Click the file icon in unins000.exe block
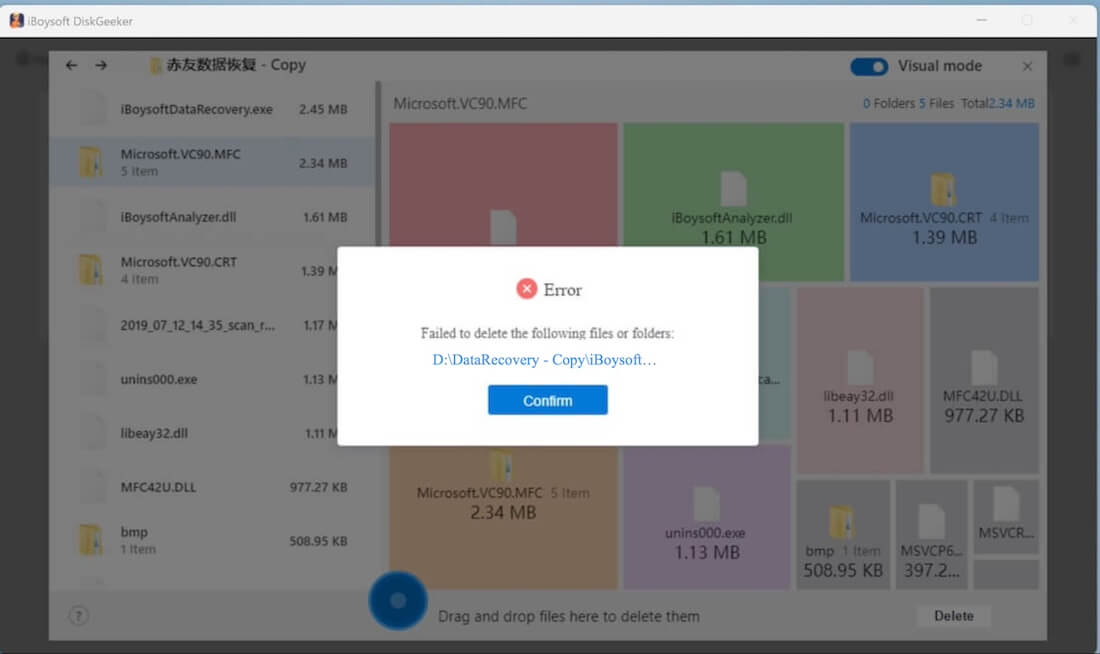 click(706, 504)
